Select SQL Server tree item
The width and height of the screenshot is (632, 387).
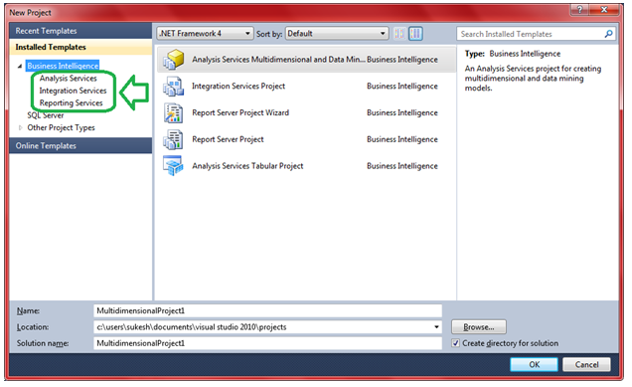coord(46,116)
